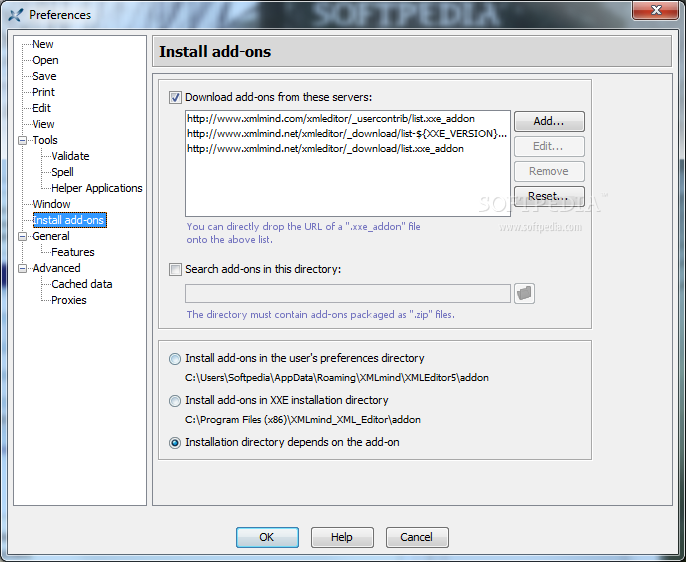This screenshot has width=686, height=562.
Task: Enable Search add-ons in this directory checkbox
Action: (x=175, y=269)
